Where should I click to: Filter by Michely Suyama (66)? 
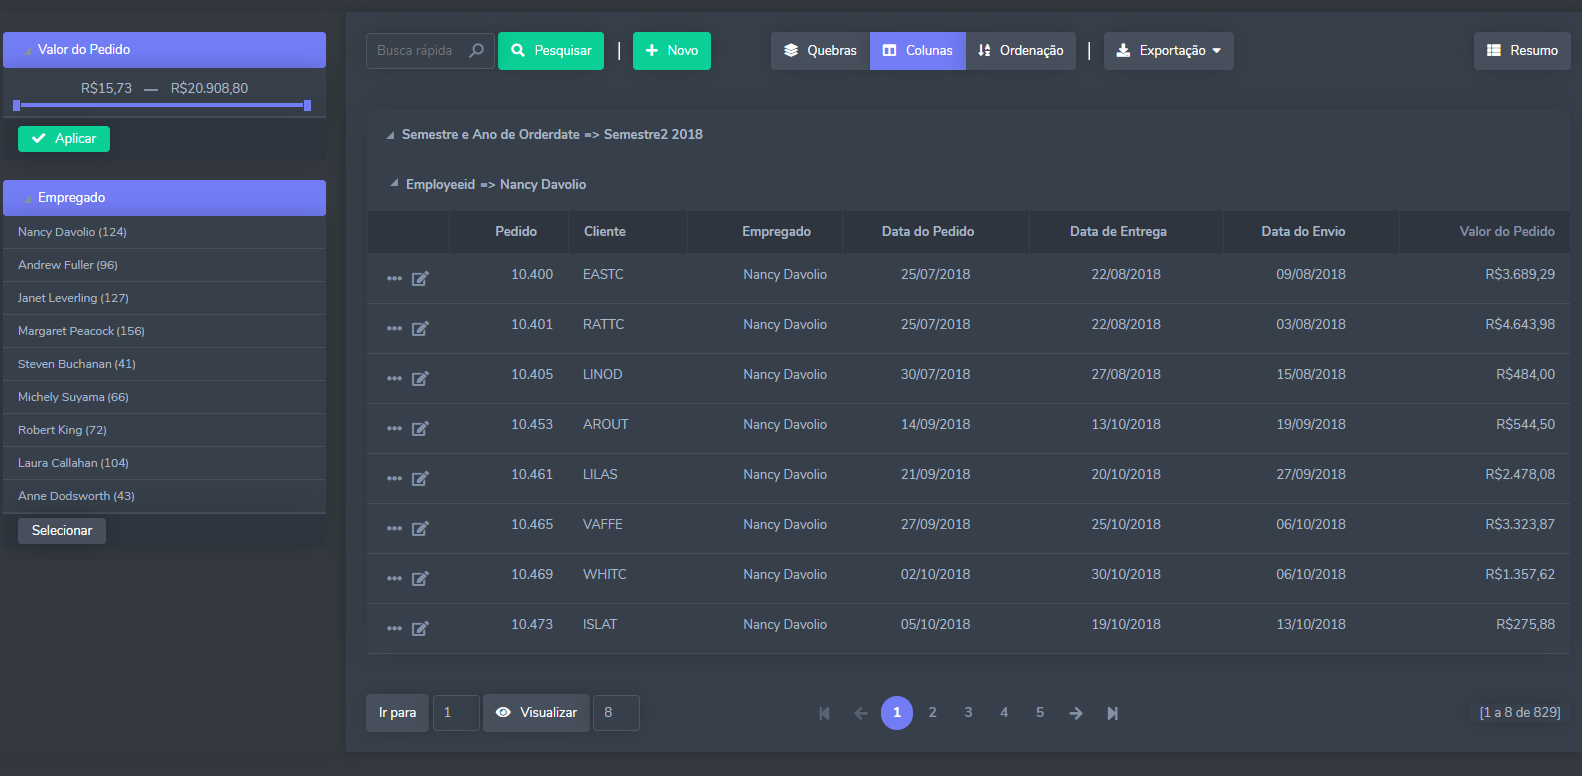(x=164, y=397)
